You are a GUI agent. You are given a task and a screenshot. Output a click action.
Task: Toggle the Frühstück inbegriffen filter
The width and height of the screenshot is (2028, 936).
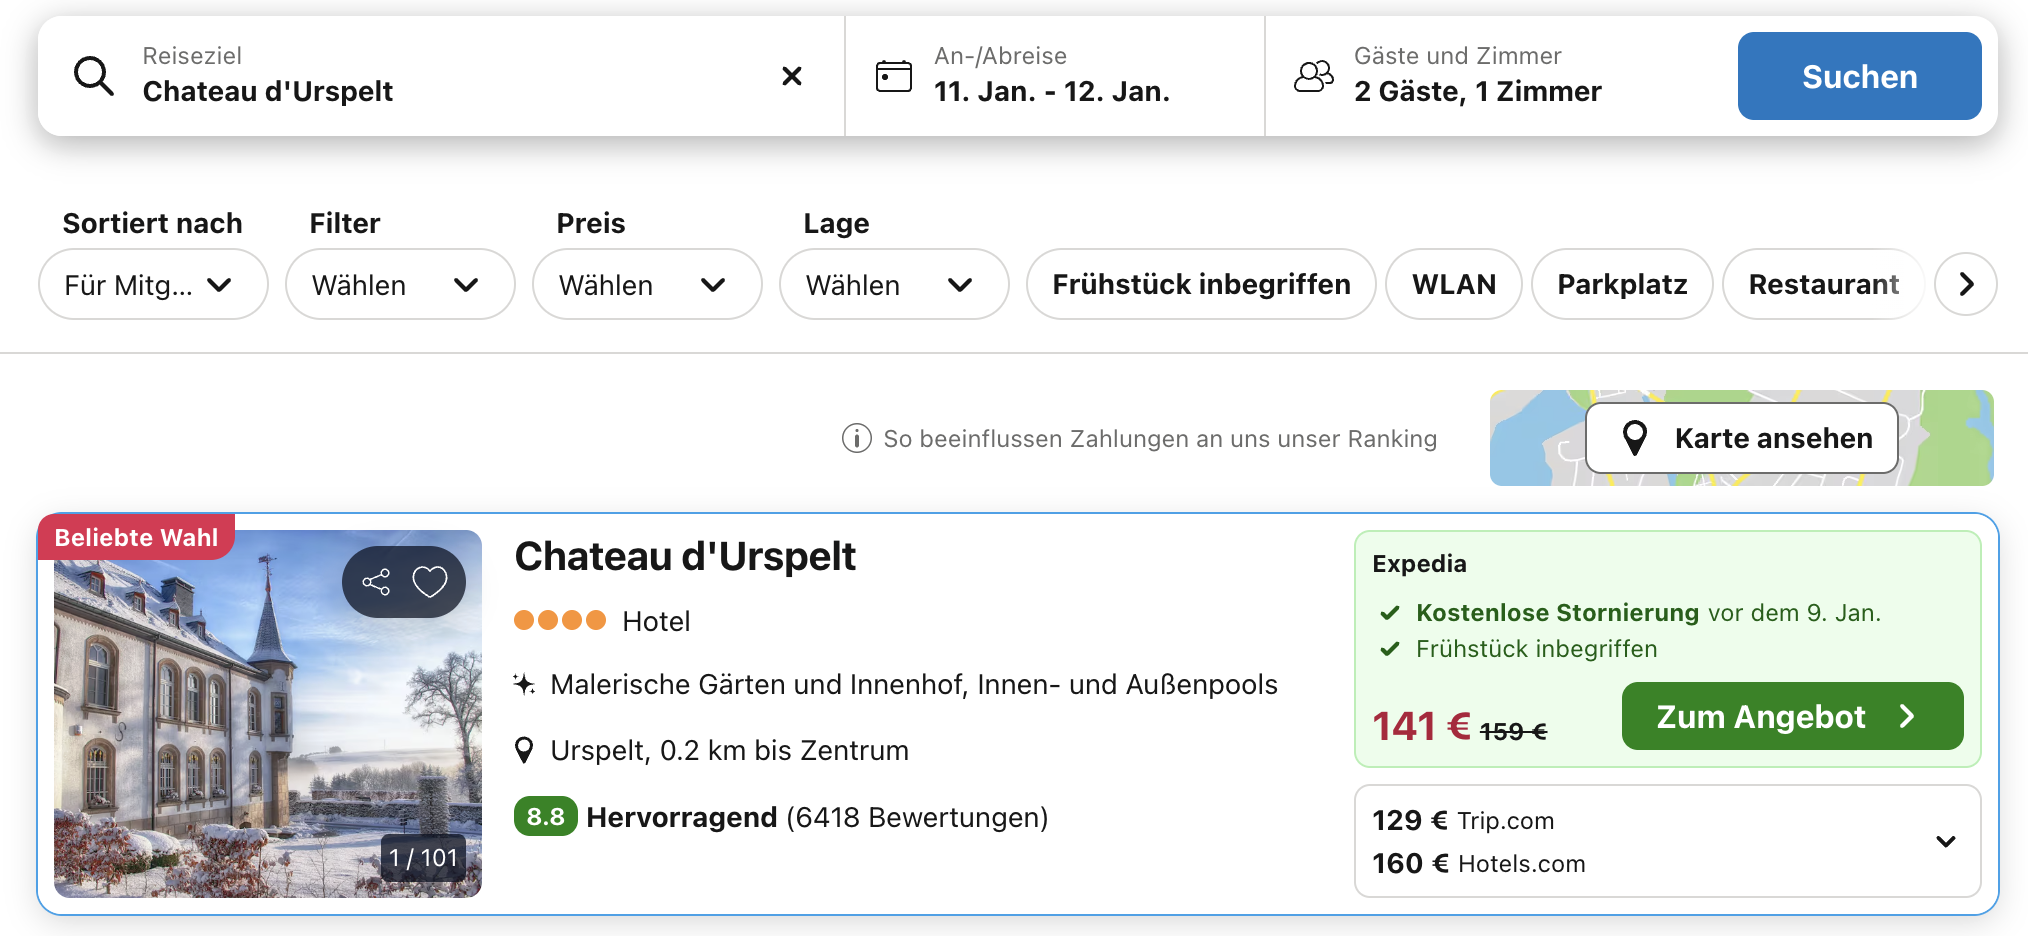point(1200,284)
